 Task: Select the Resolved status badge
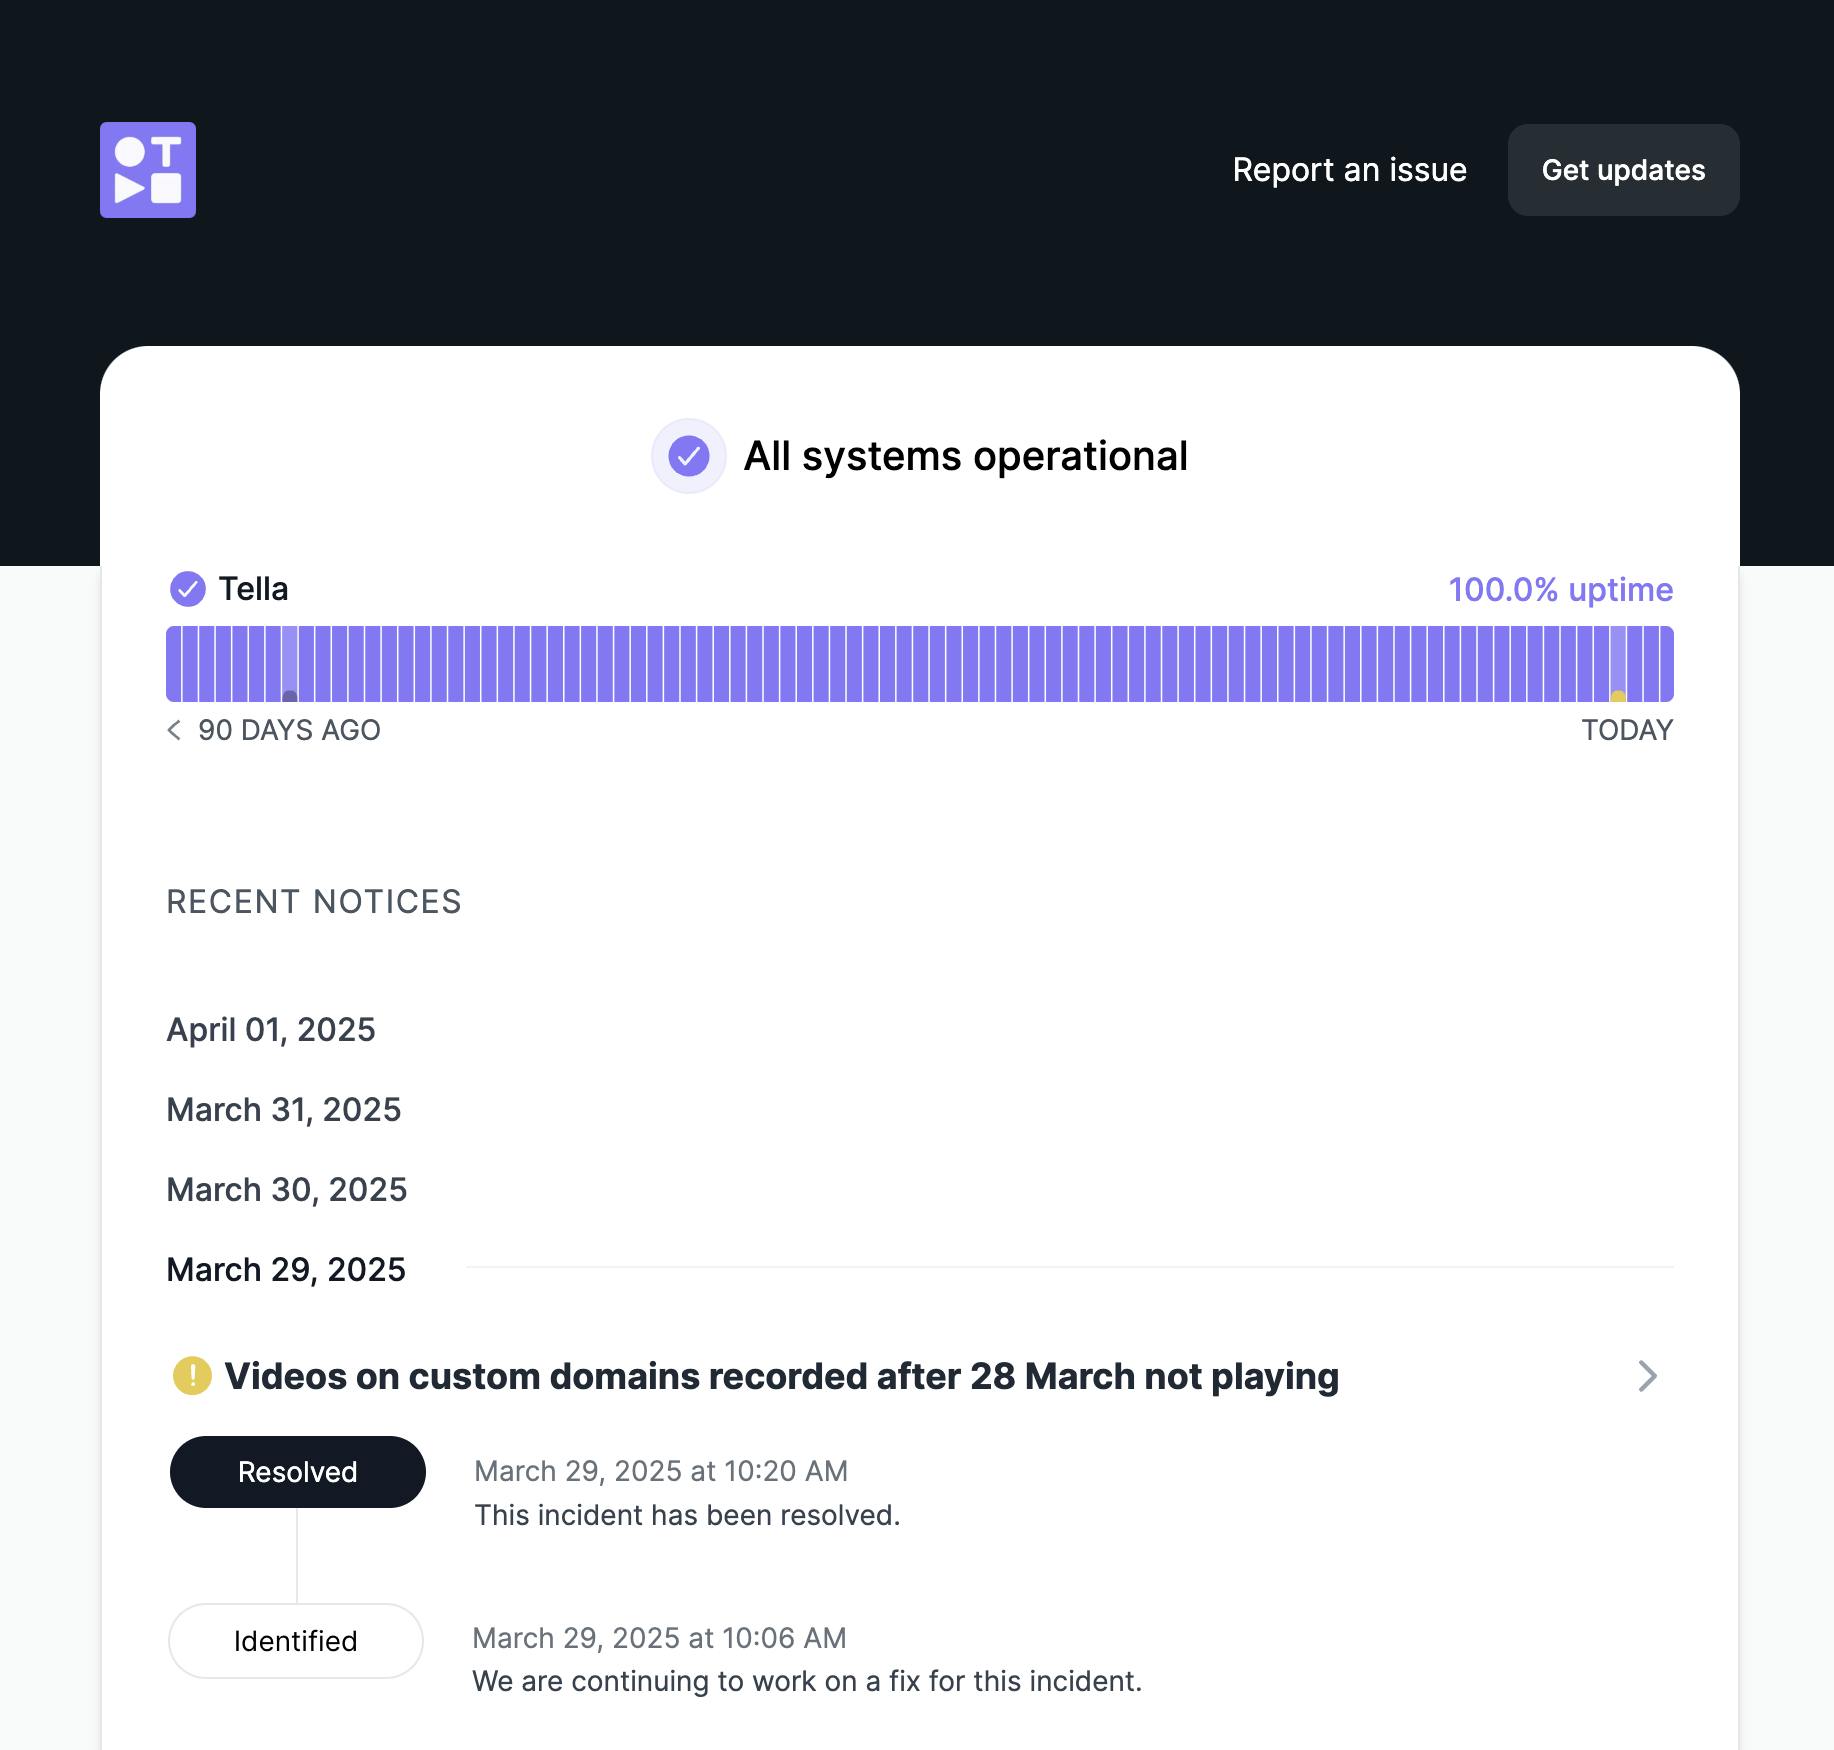click(x=297, y=1472)
